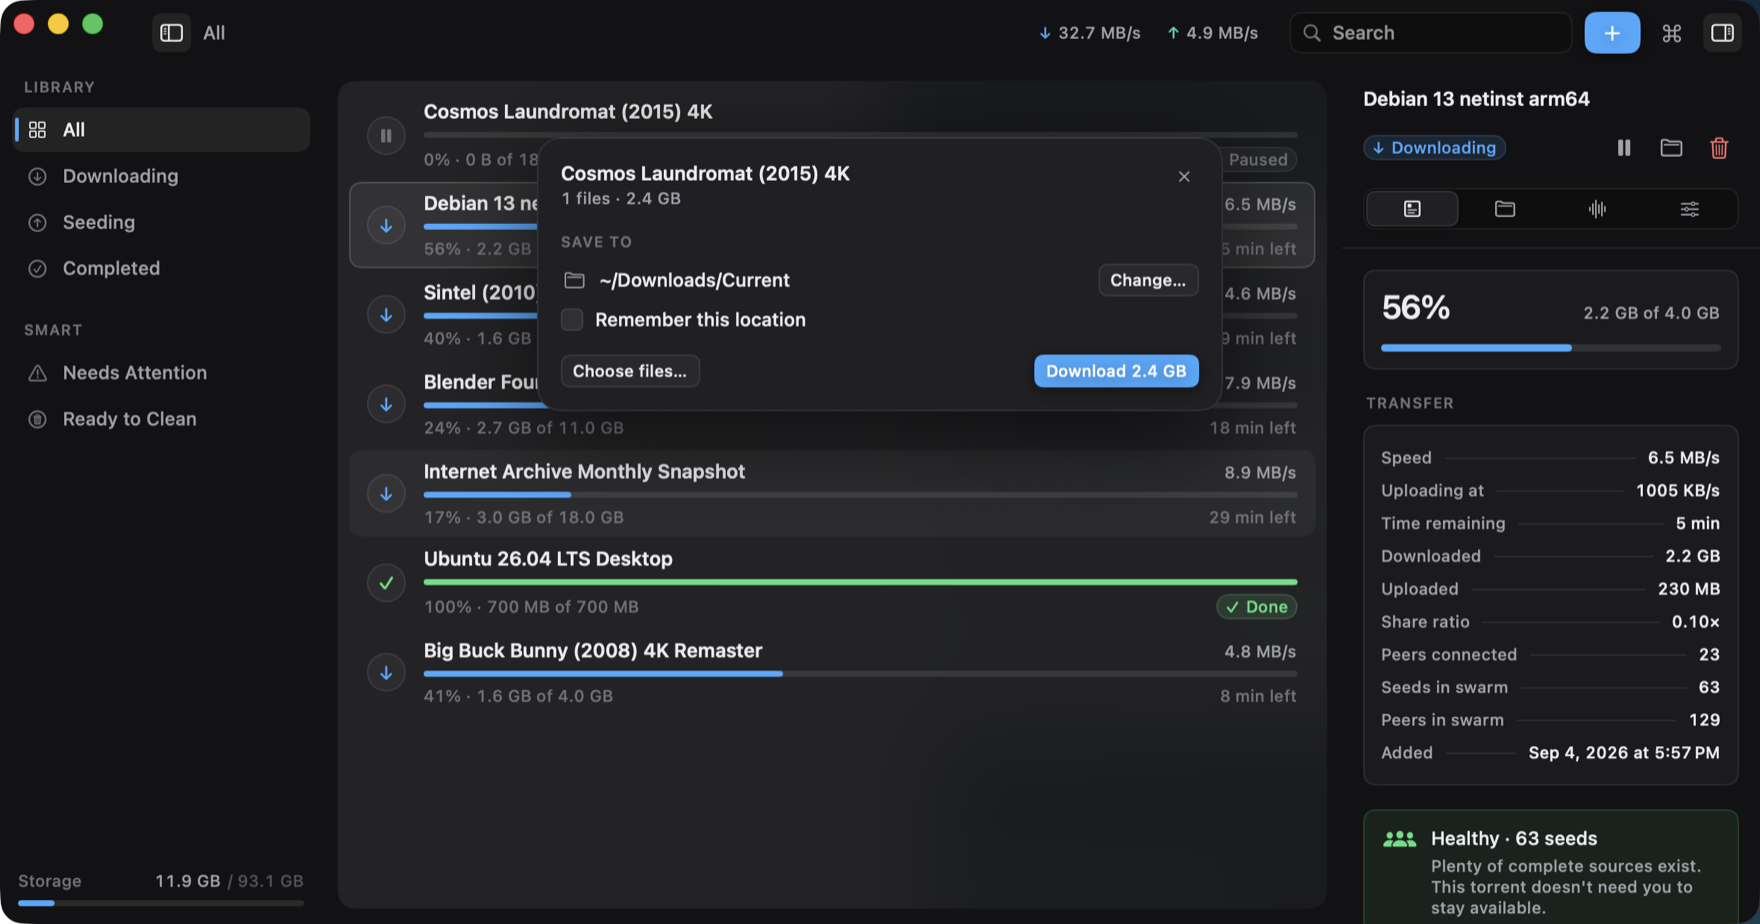Click the Choose files... button
Viewport: 1760px width, 924px height.
[630, 371]
